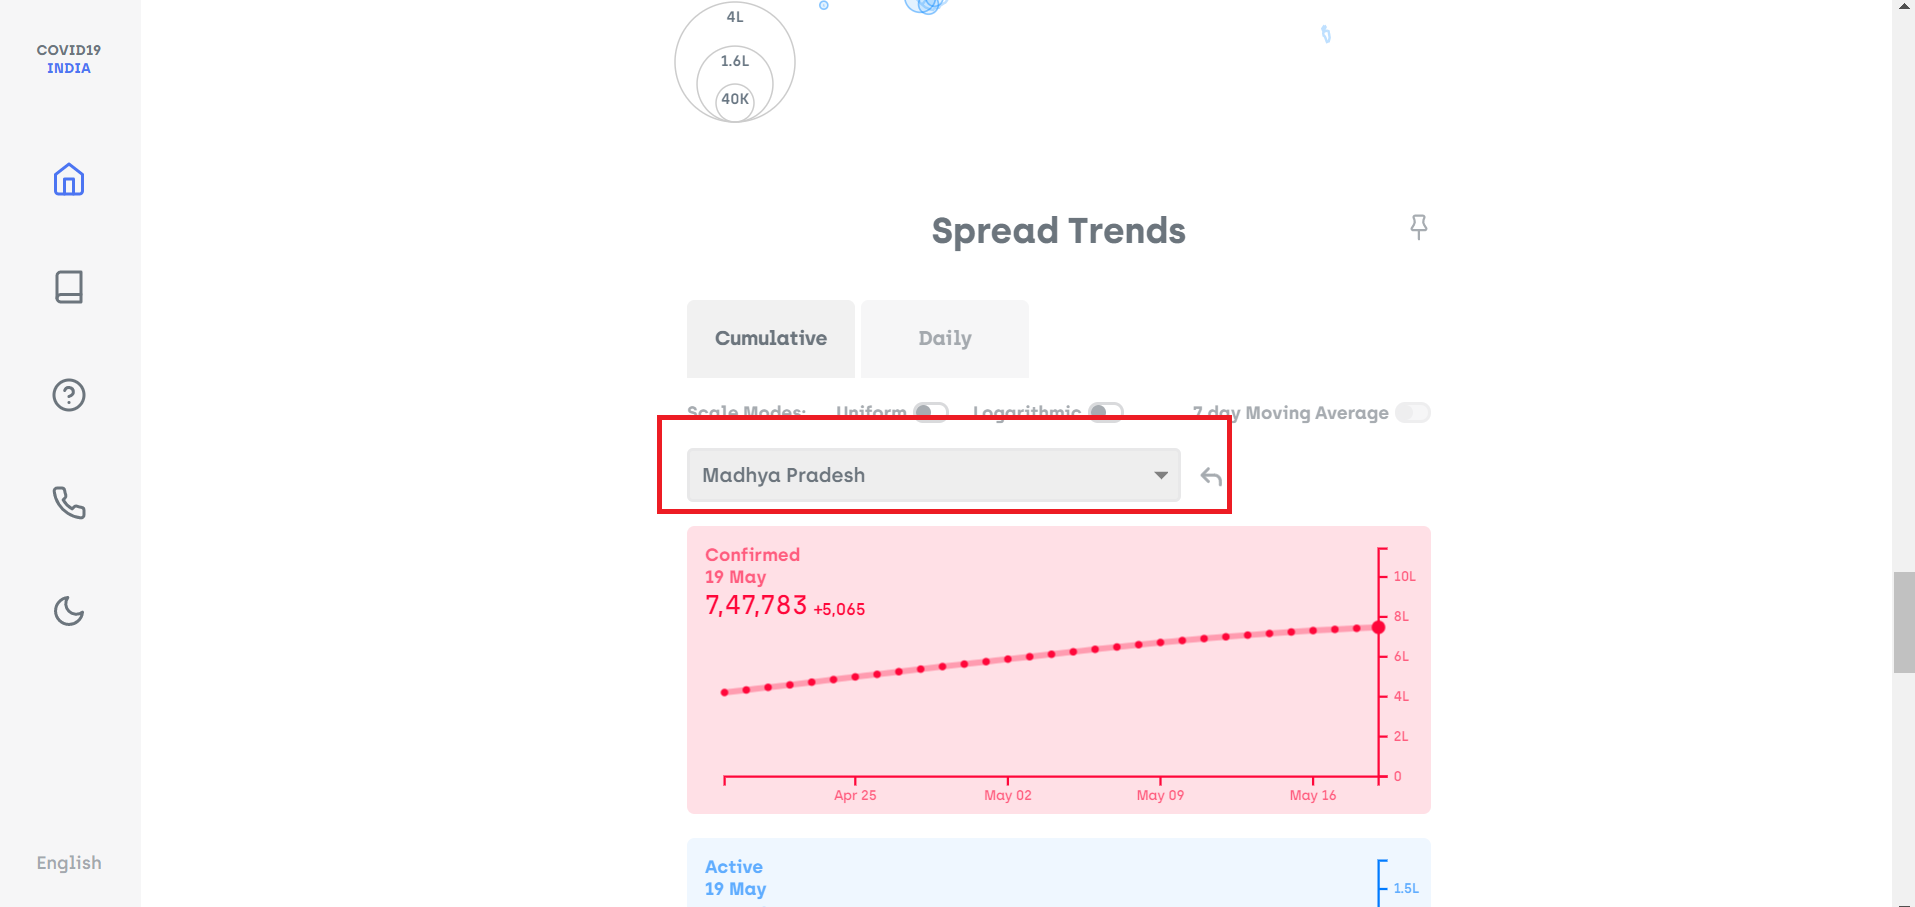Open the phone resources icon
The height and width of the screenshot is (907, 1915).
pyautogui.click(x=68, y=503)
